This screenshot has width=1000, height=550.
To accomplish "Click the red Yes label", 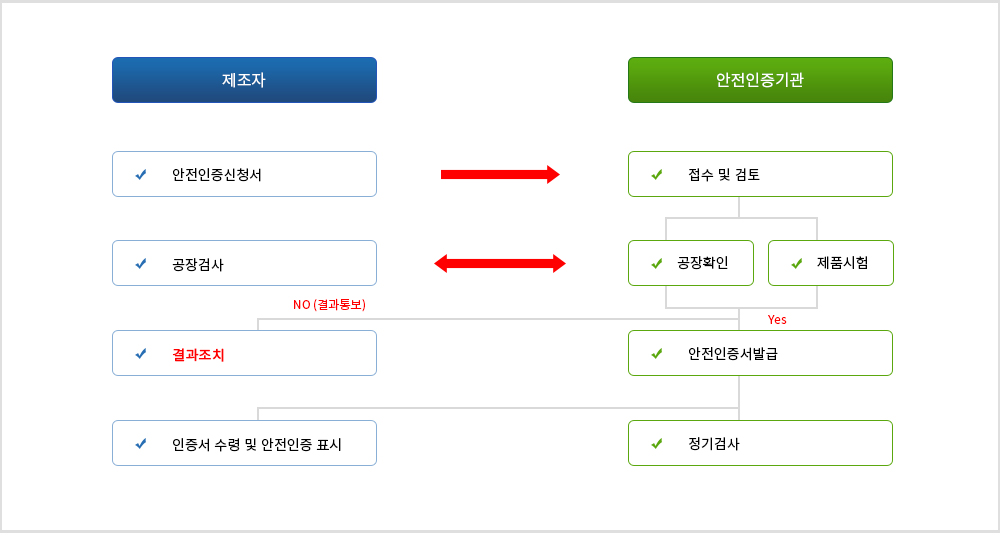I will (x=777, y=320).
